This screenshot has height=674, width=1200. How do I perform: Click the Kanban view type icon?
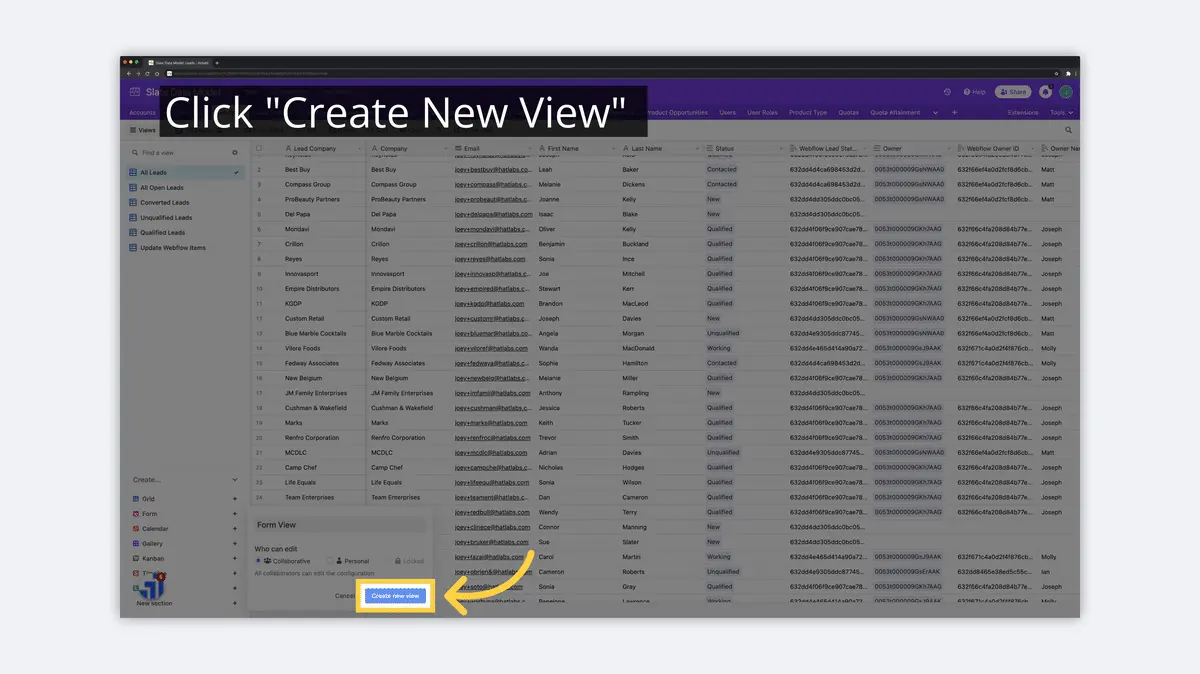pos(136,559)
